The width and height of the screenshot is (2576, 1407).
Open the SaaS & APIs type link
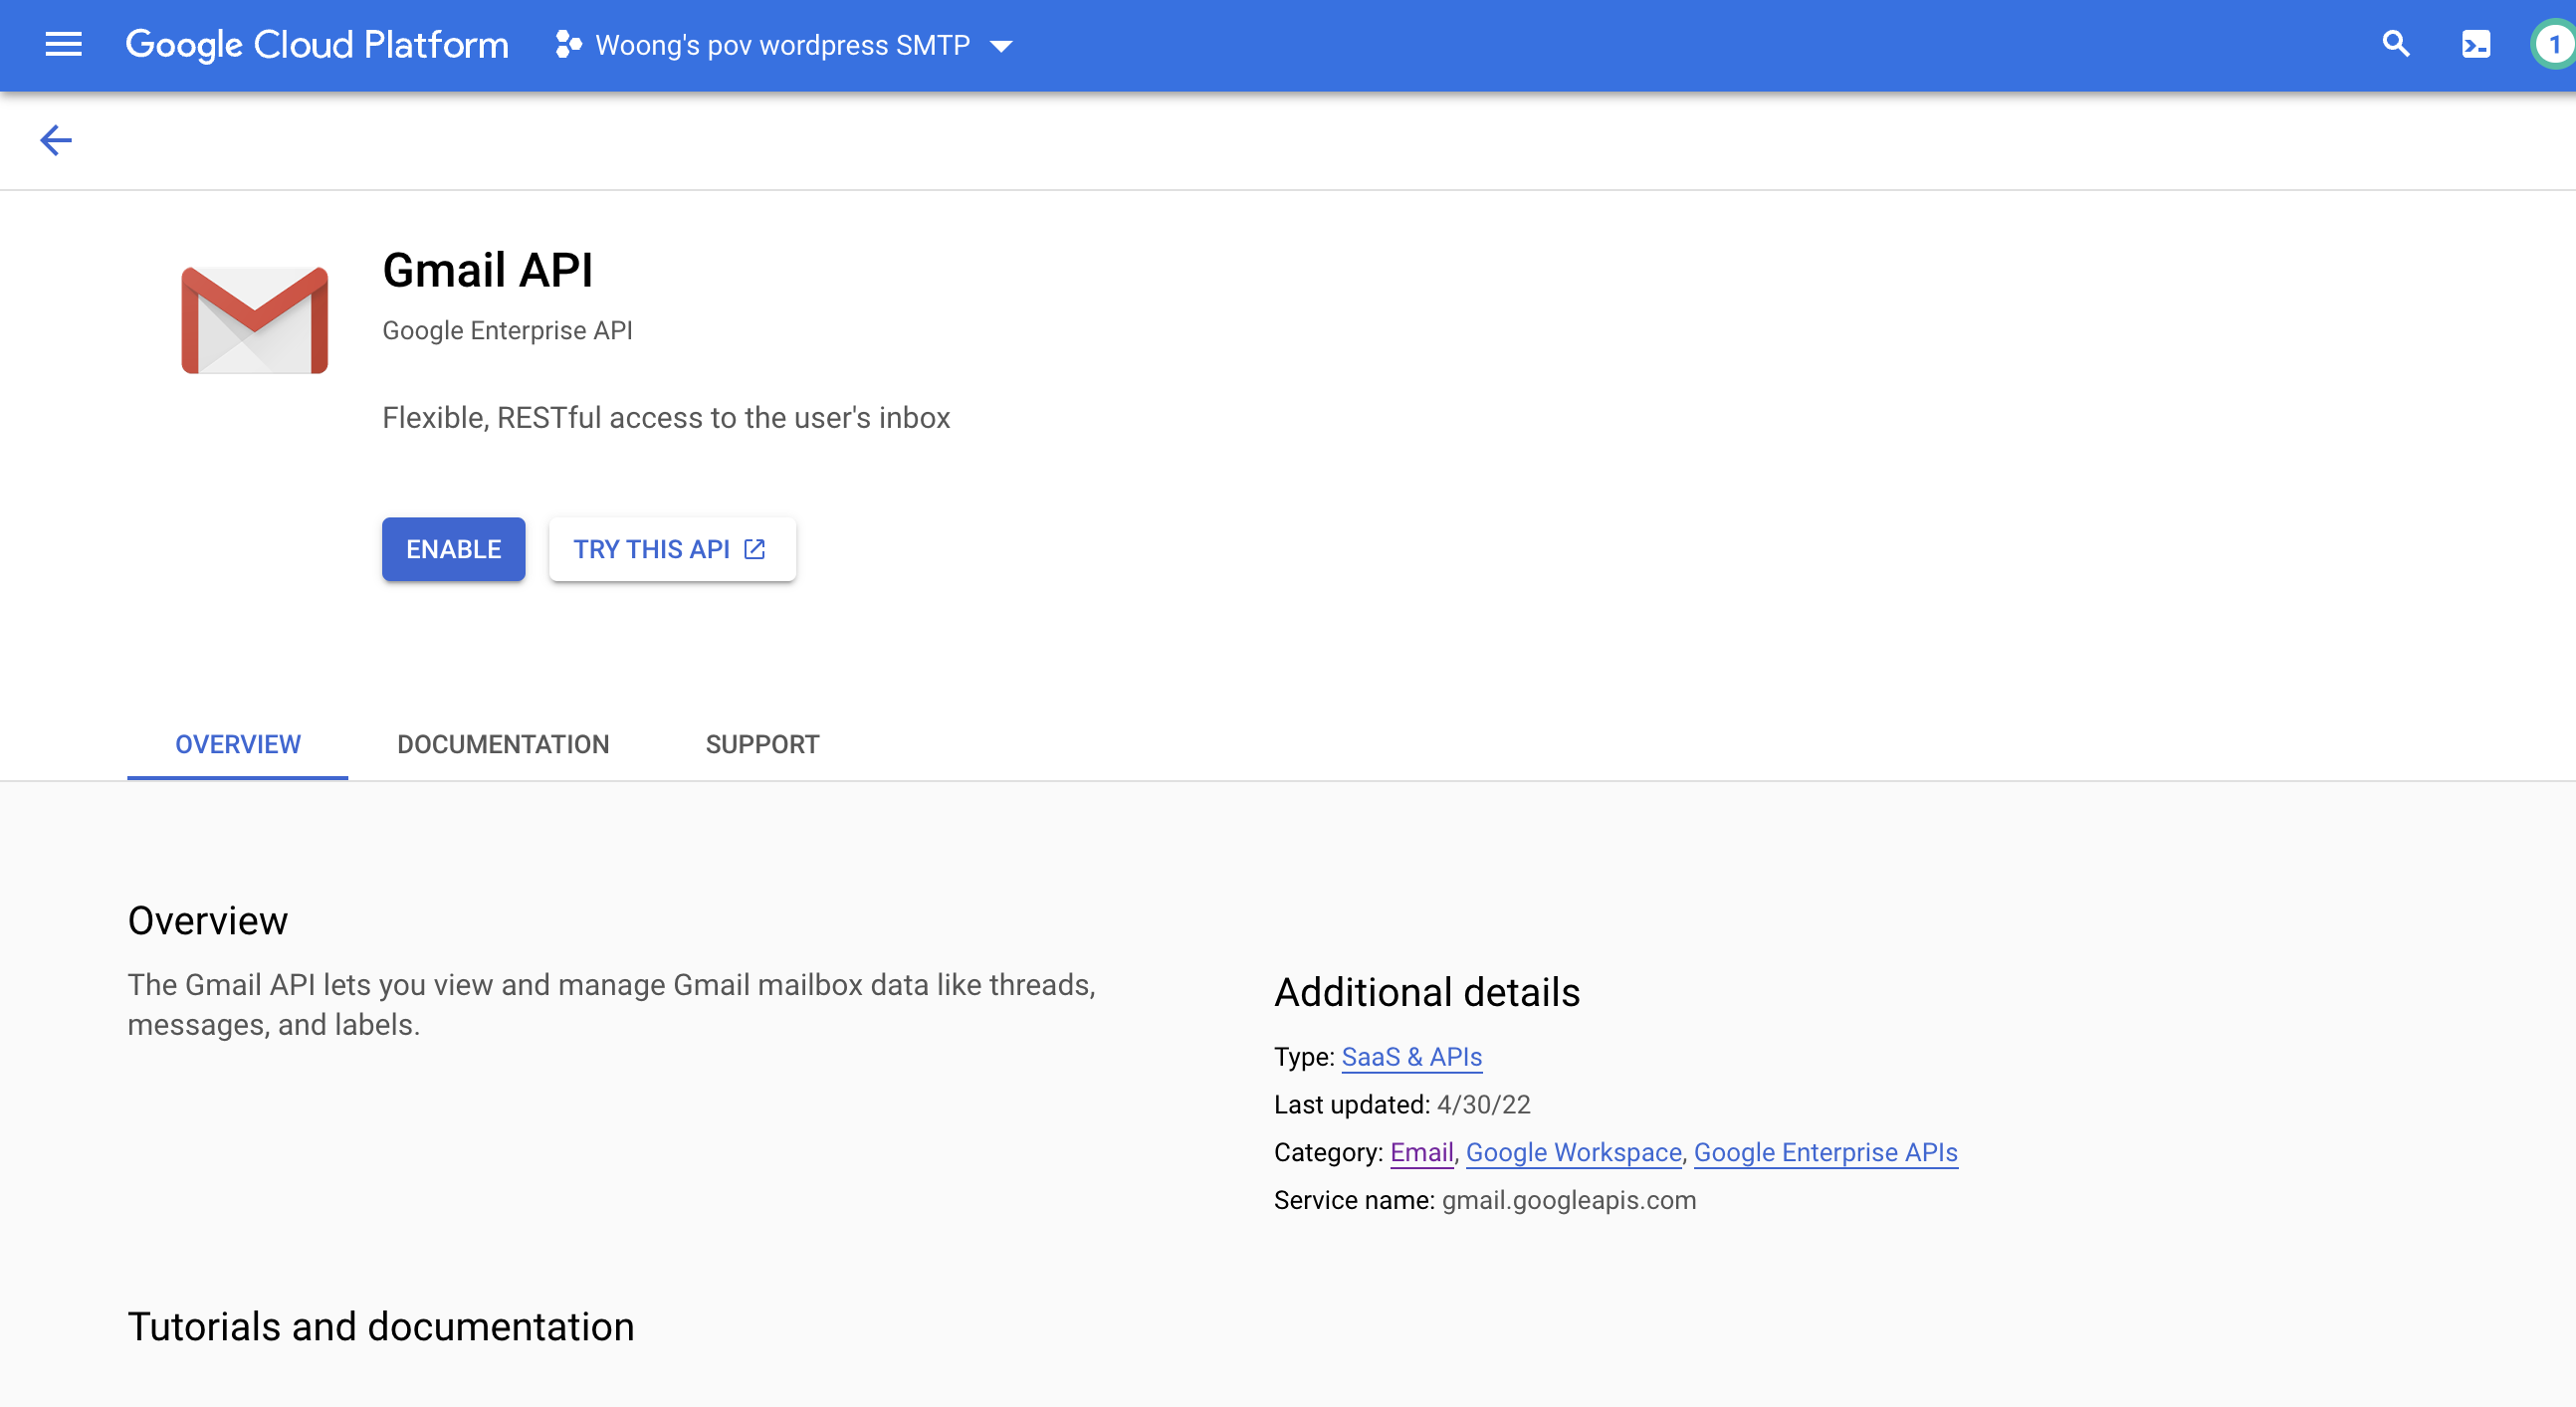tap(1411, 1057)
